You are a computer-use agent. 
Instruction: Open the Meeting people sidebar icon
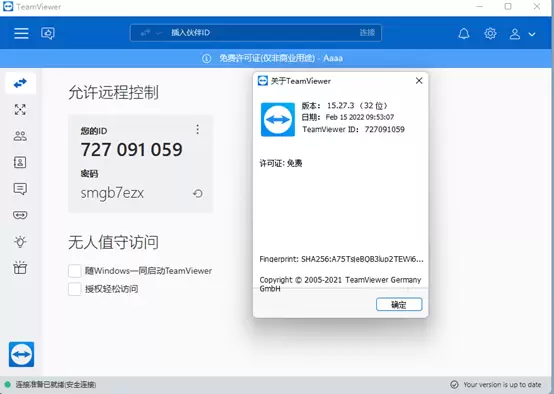(20, 136)
